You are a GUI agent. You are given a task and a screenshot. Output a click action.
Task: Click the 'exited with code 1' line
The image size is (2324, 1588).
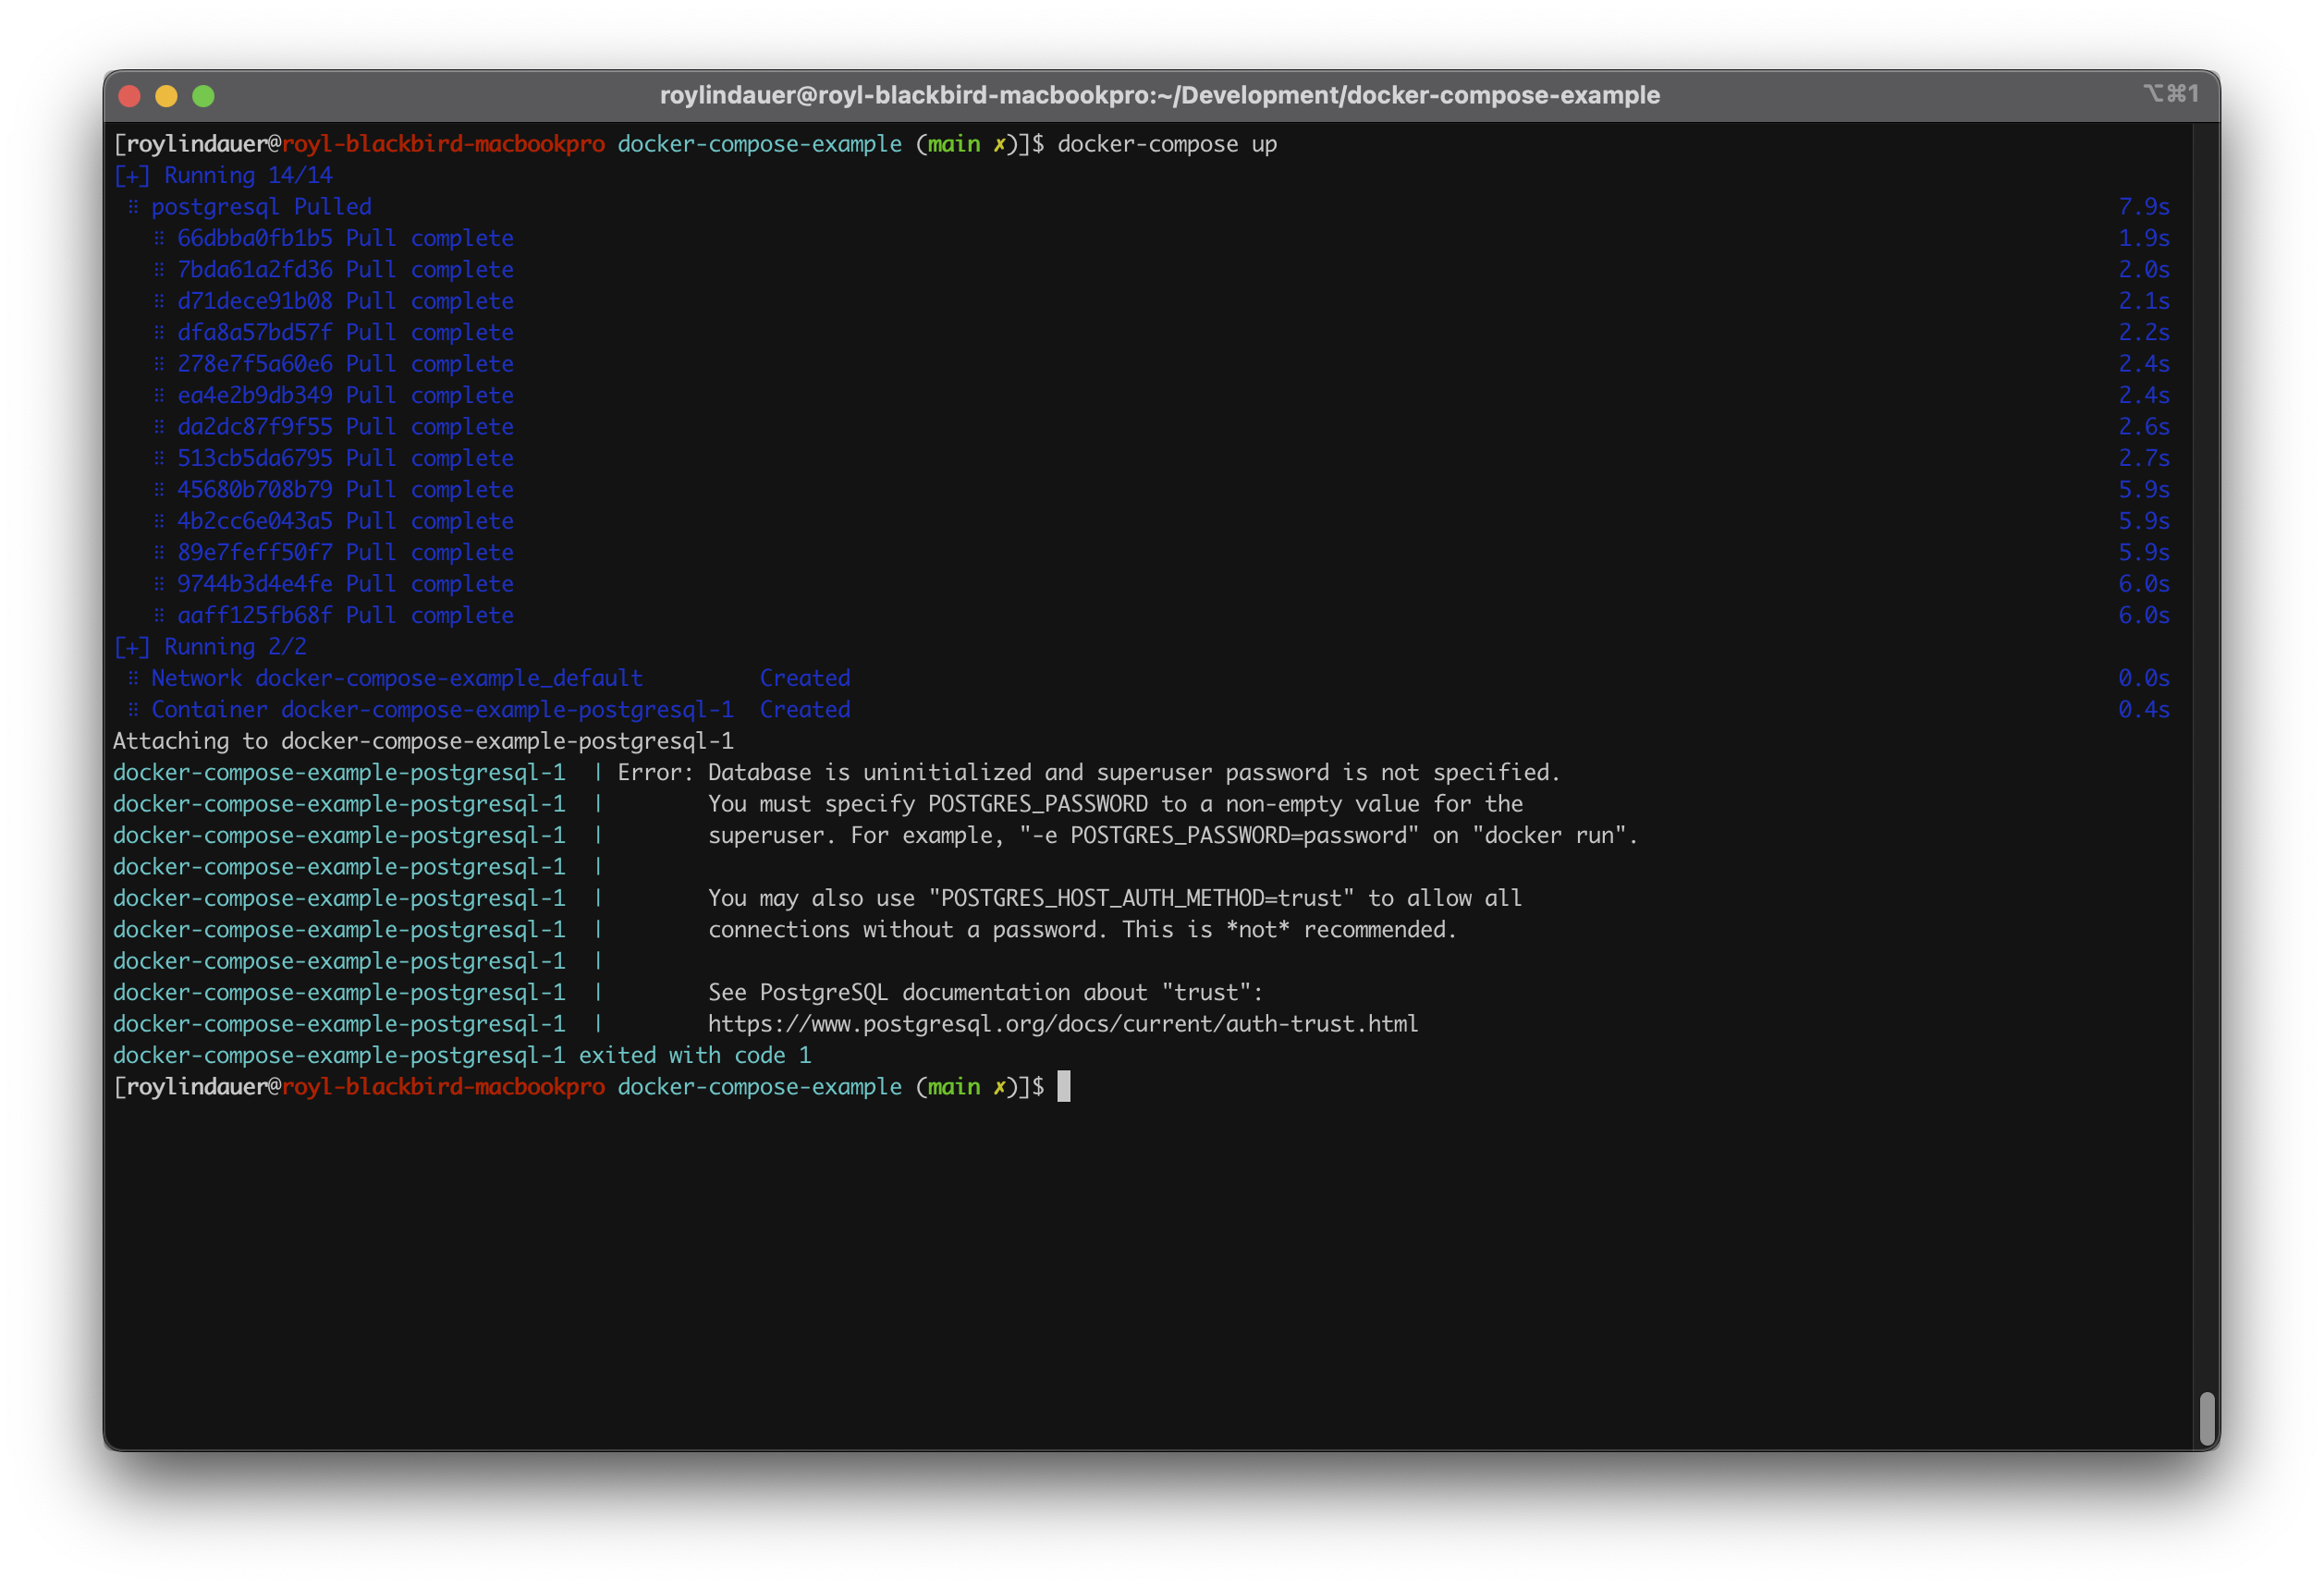click(462, 1056)
